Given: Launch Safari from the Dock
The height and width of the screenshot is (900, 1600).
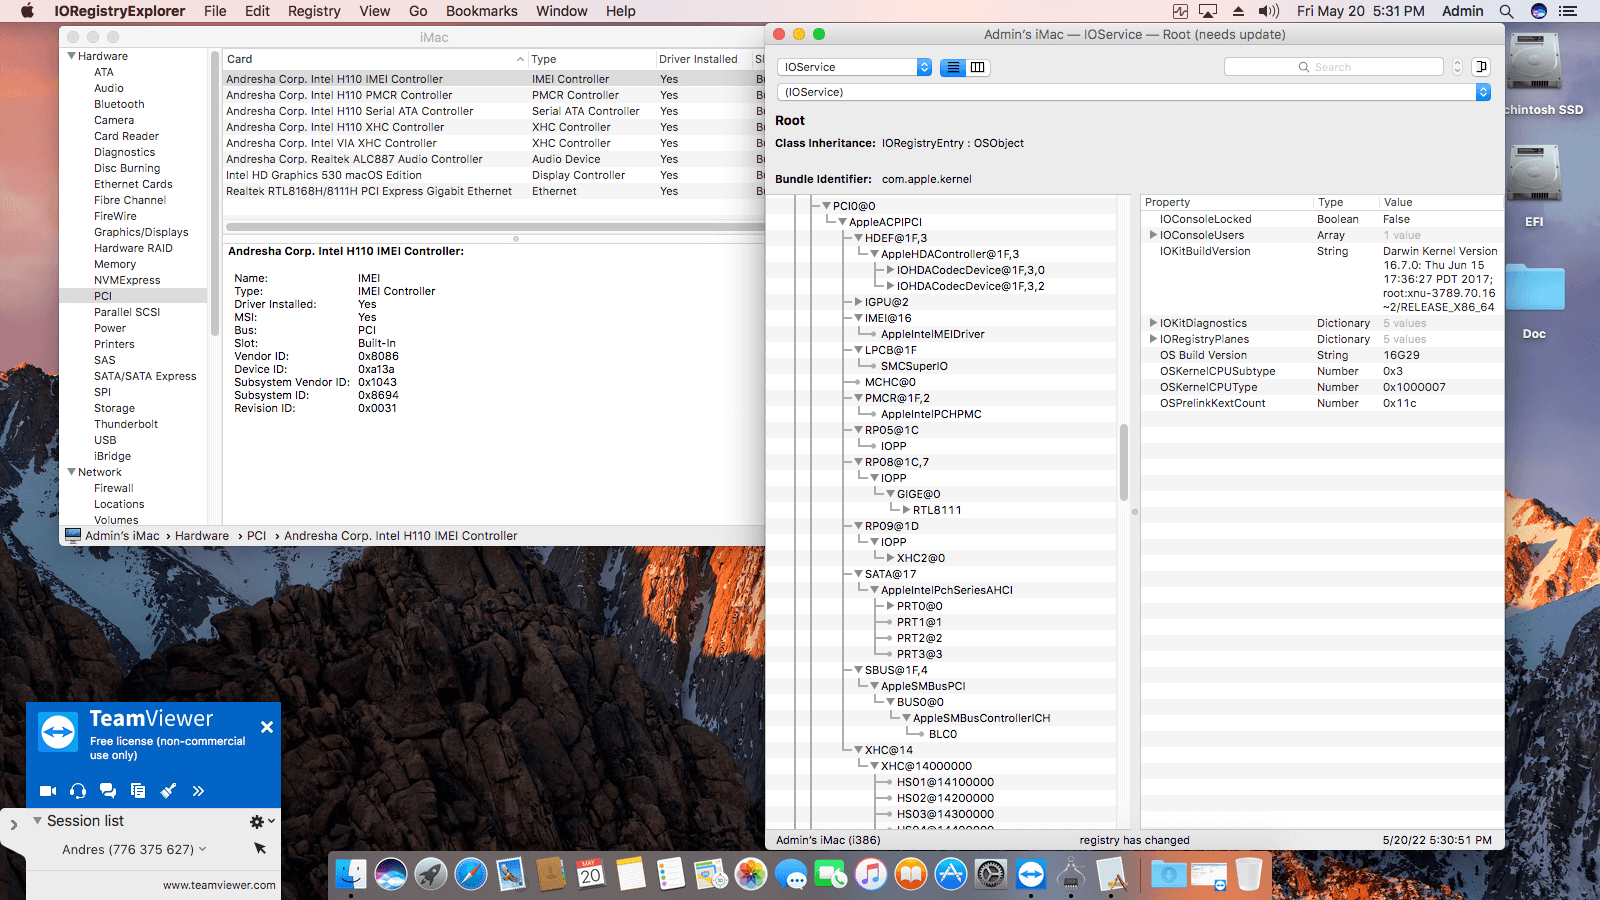Looking at the screenshot, I should (471, 875).
